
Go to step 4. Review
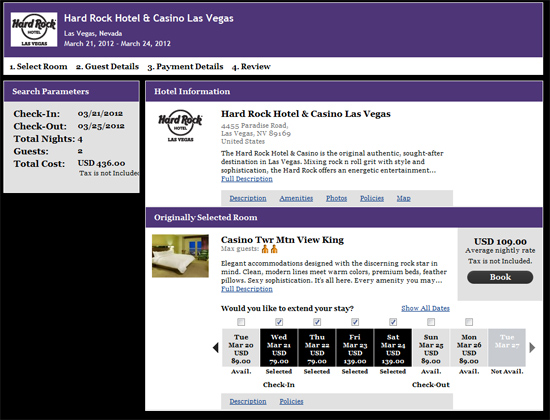[x=251, y=67]
